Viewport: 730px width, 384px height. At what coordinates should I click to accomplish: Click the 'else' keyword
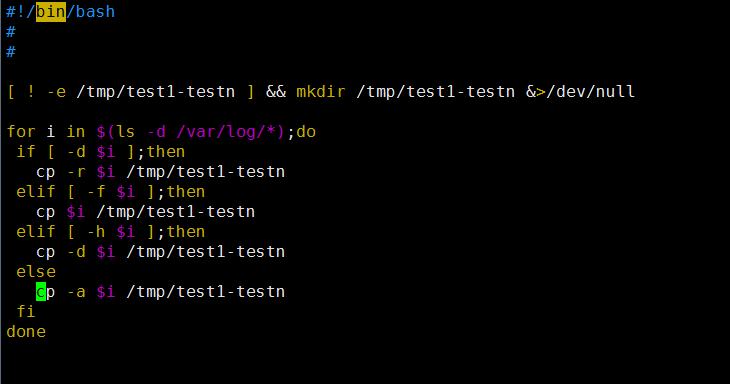[36, 272]
